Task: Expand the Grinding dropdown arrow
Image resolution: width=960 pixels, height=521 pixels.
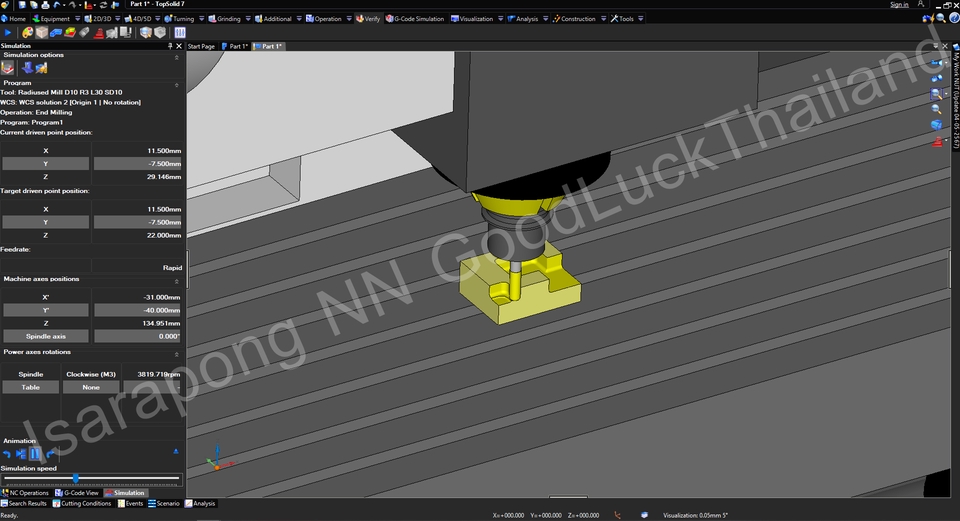Action: (x=248, y=19)
